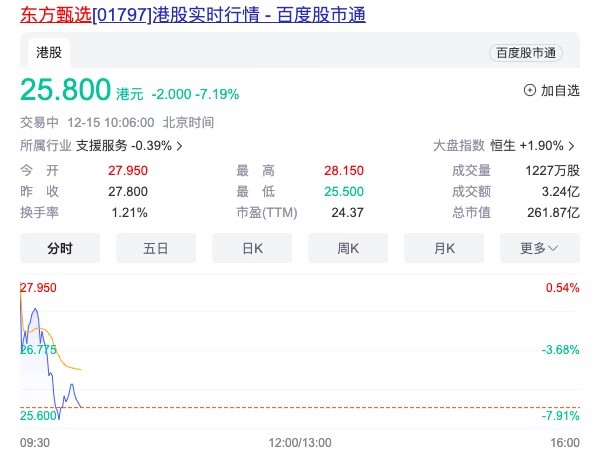This screenshot has height=454, width=596.
Task: Click the 恒生 +1.90% index link
Action: click(527, 146)
